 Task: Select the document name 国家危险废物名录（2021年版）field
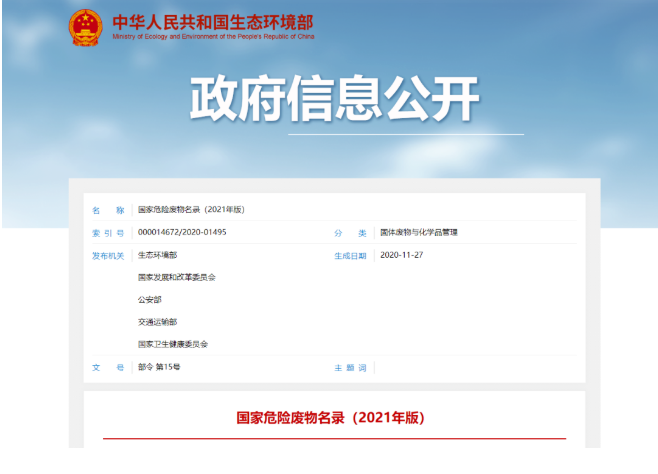(x=190, y=210)
